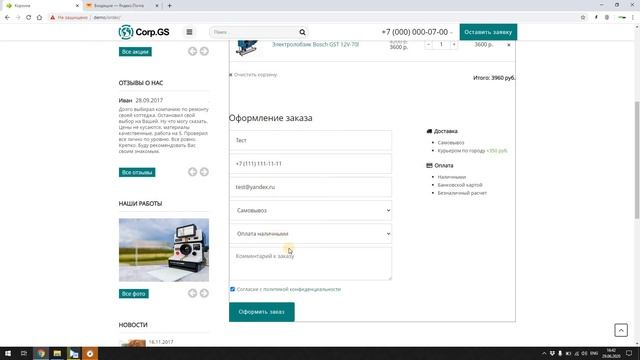This screenshot has height=360, width=640.
Task: Click the Доставка truck icon
Action: (429, 131)
